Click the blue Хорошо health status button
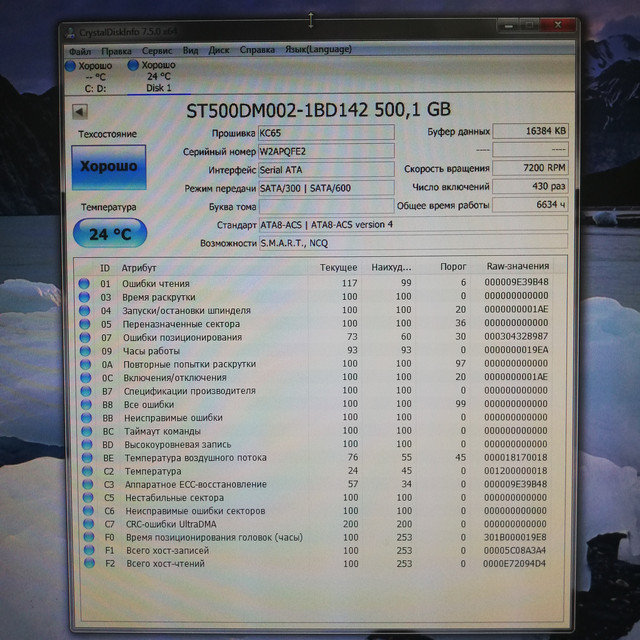This screenshot has height=640, width=640. 109,167
